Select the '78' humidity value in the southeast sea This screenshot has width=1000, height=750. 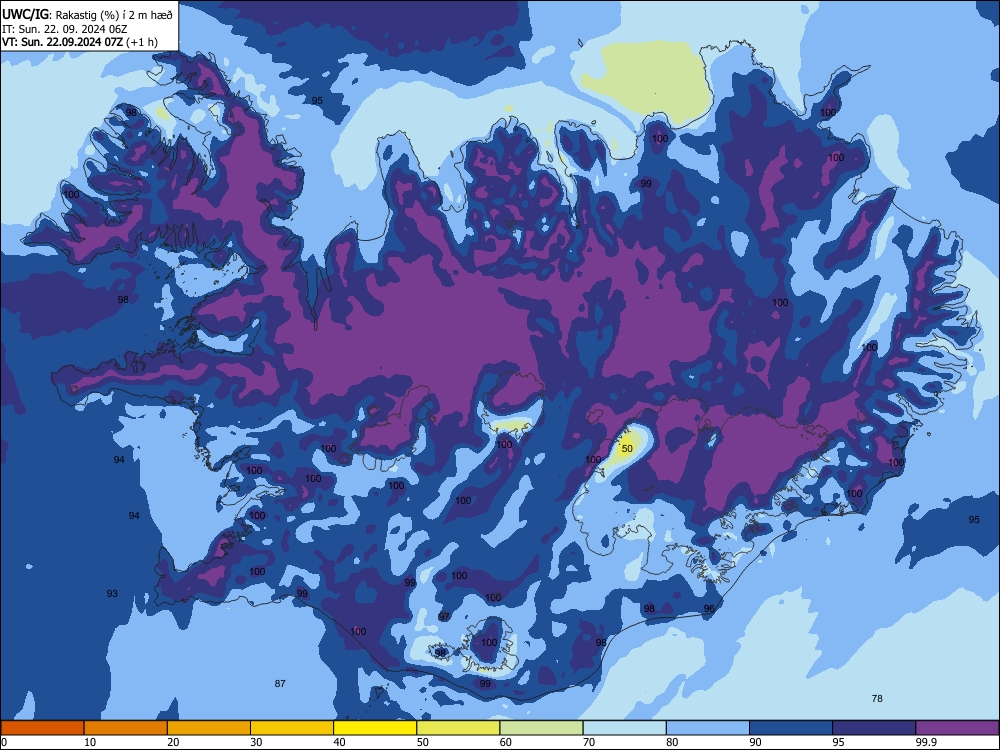tap(877, 698)
